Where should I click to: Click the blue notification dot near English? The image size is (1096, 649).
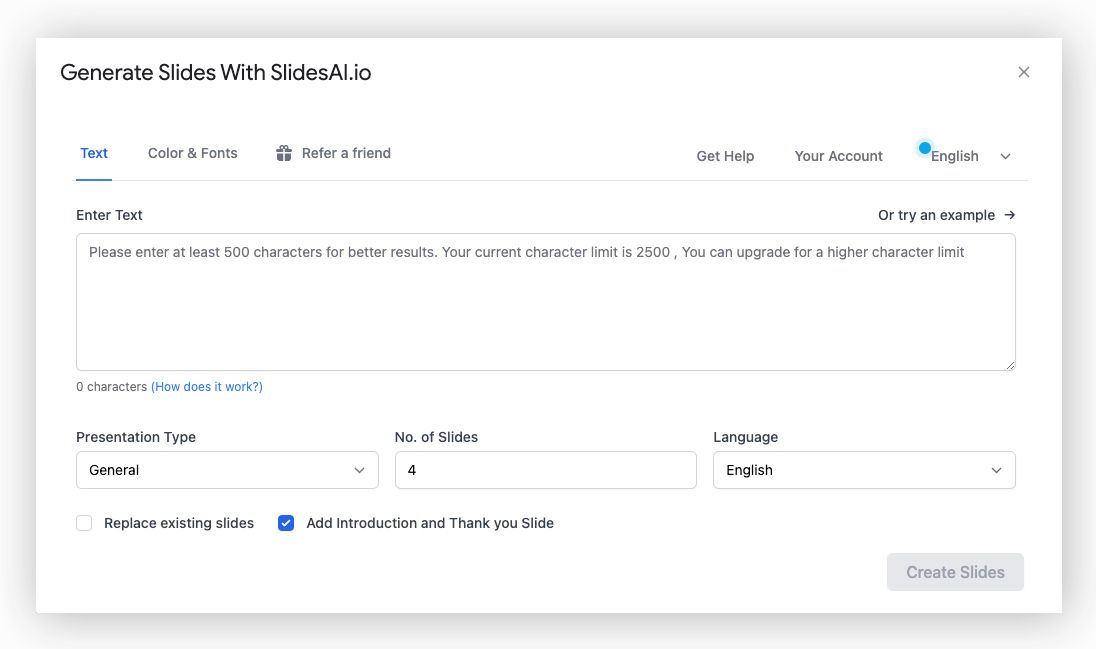[x=925, y=148]
